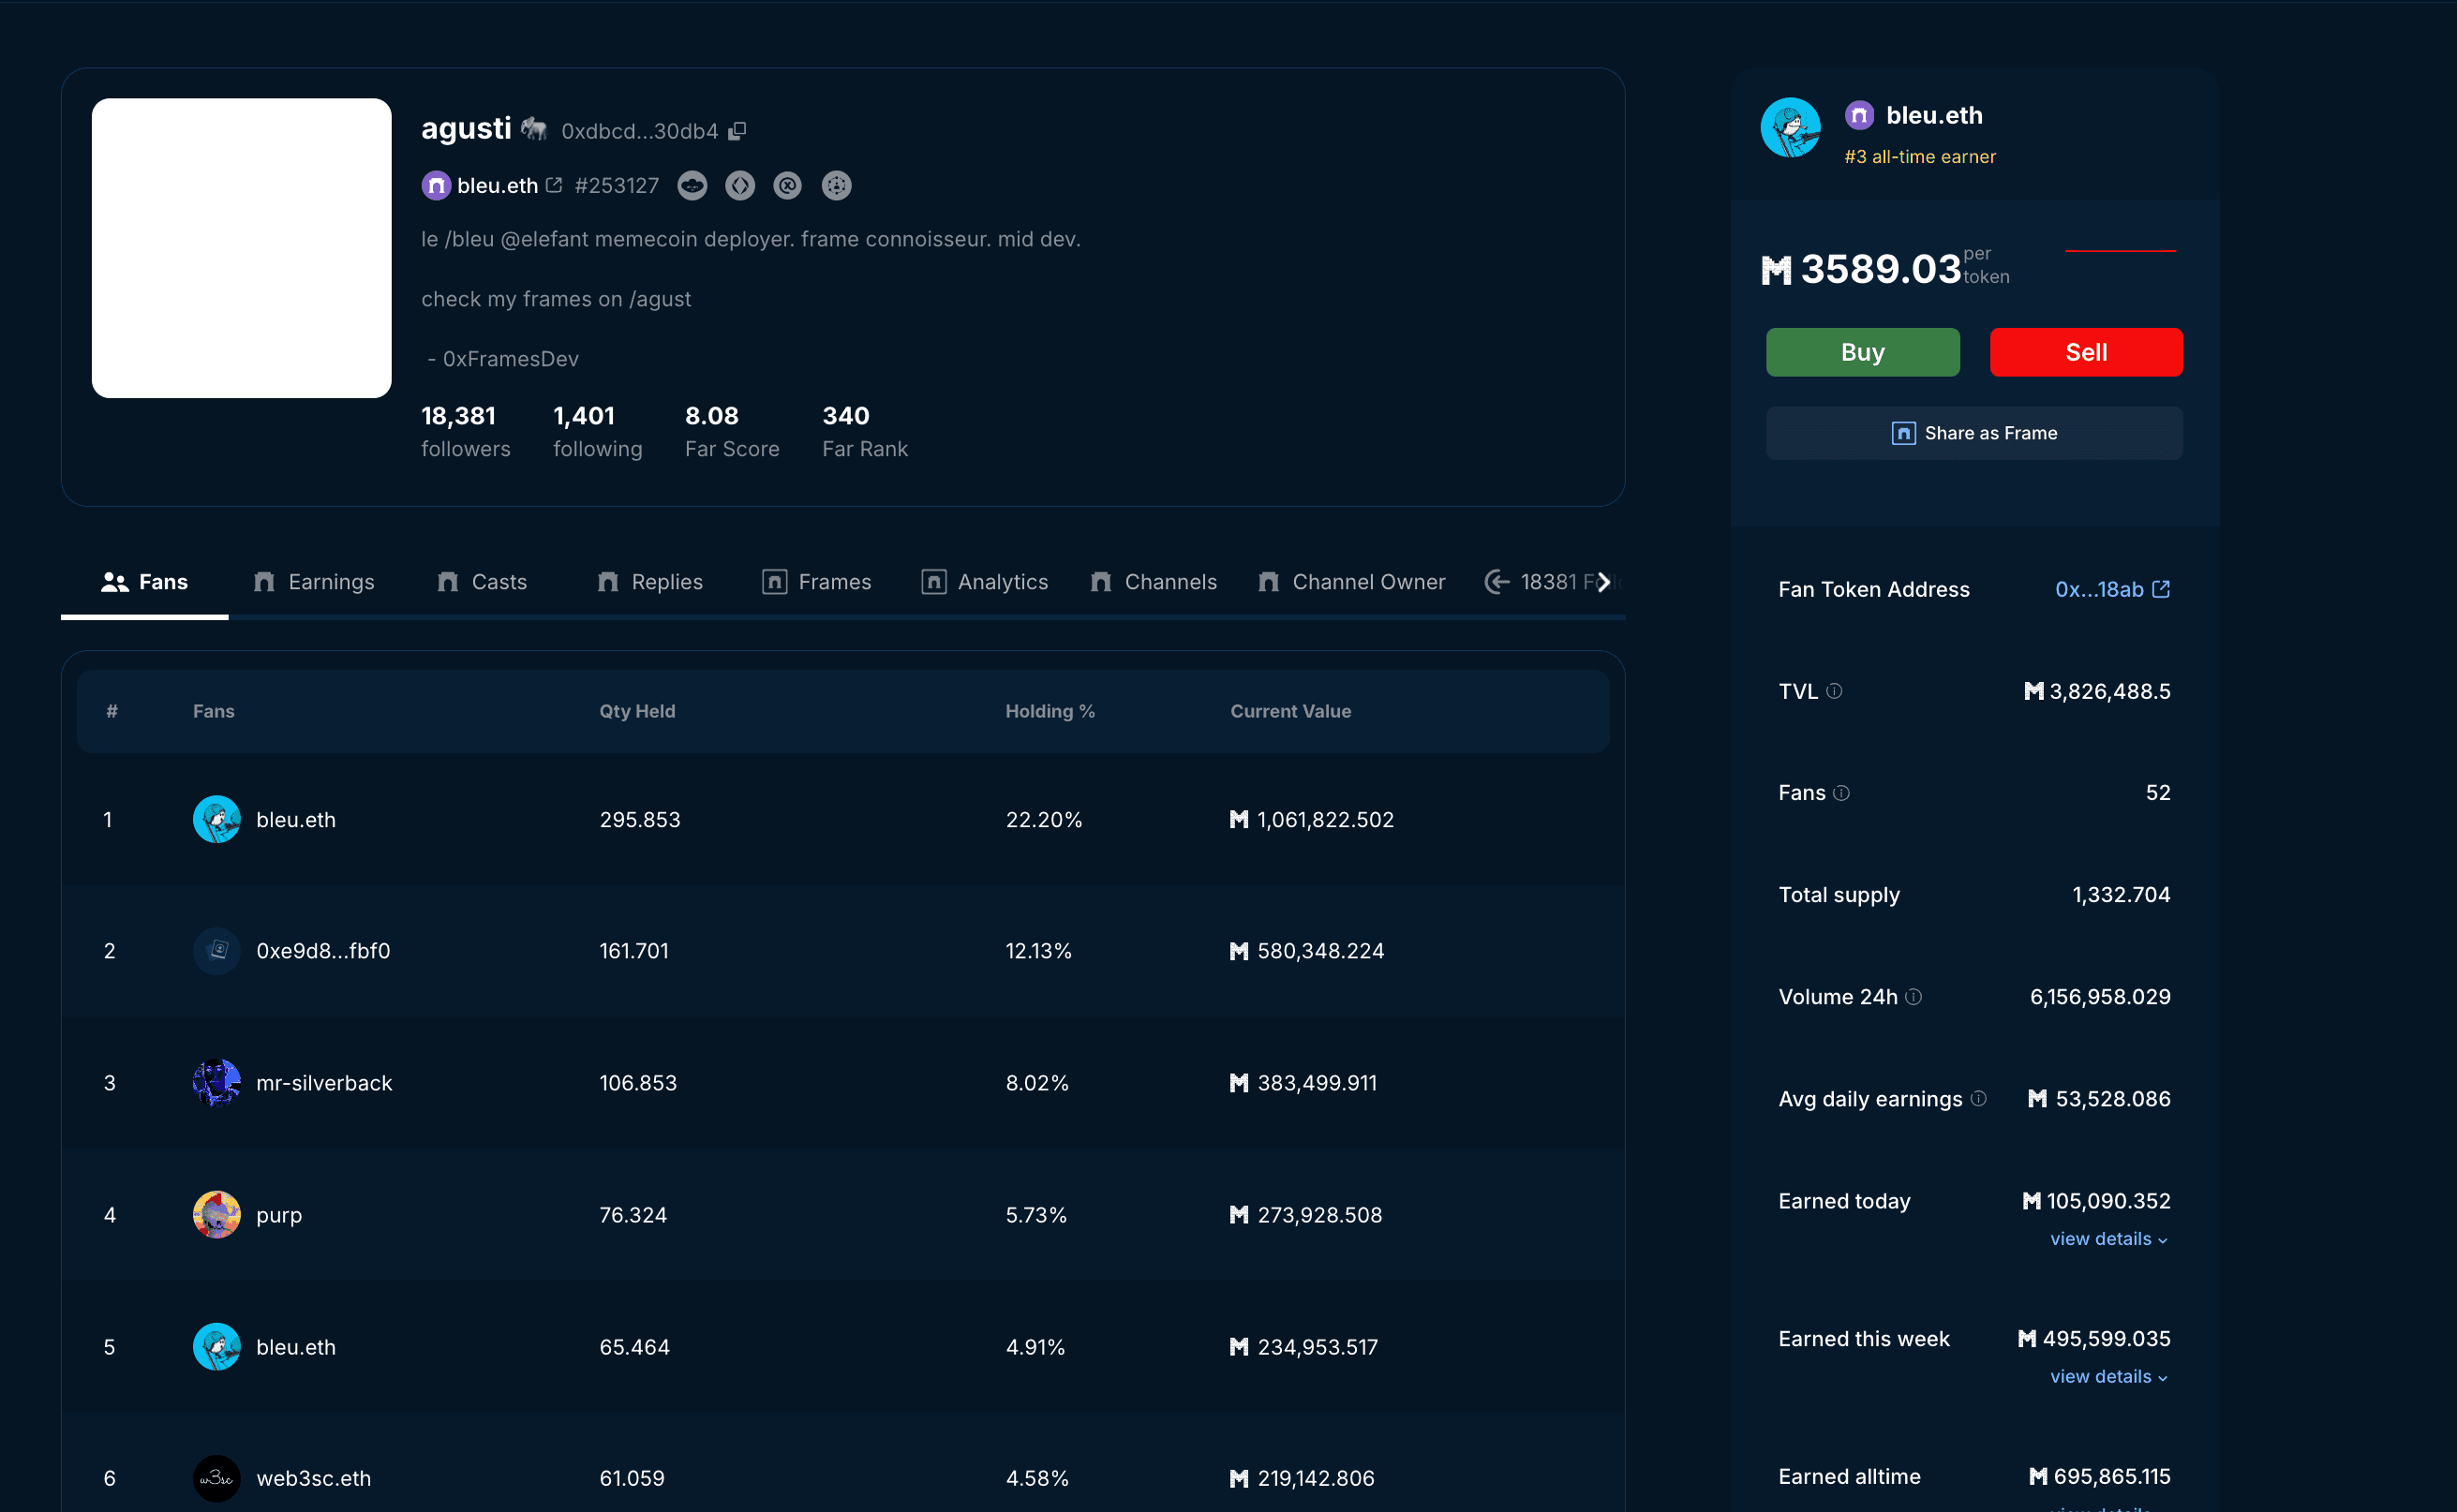2457x1512 pixels.
Task: Open bleu.eth external profile link icon
Action: [554, 185]
